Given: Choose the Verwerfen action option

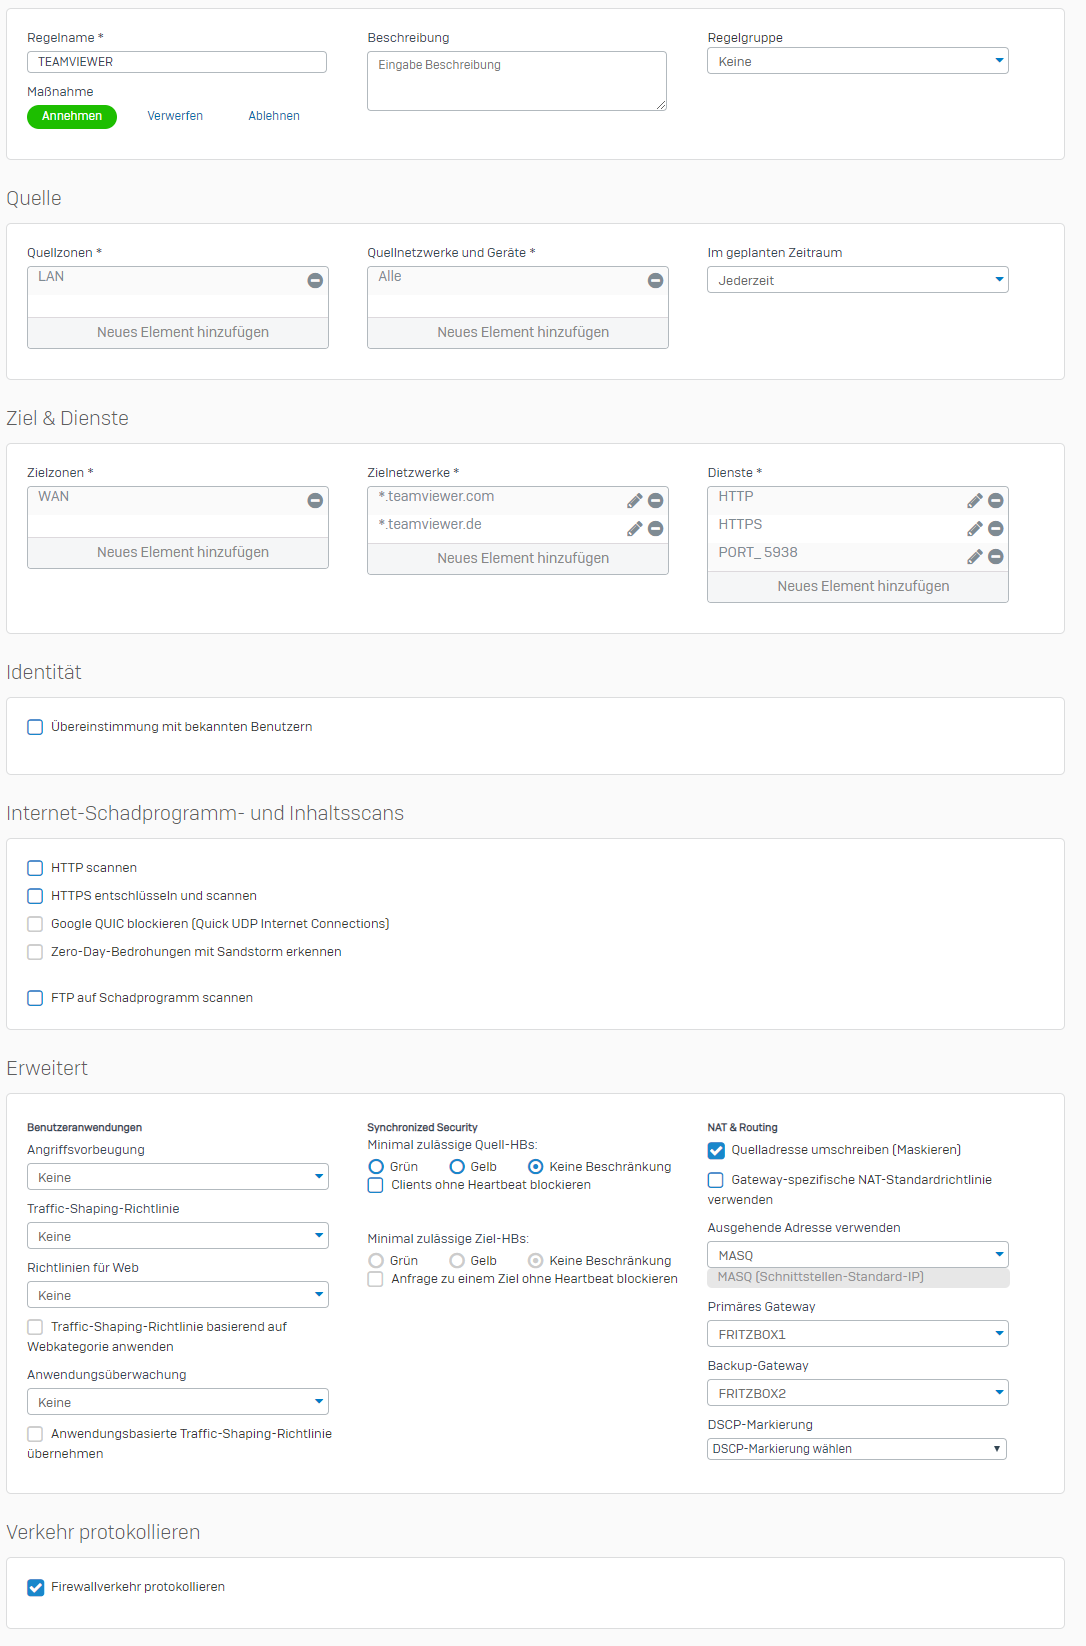Looking at the screenshot, I should click(175, 116).
